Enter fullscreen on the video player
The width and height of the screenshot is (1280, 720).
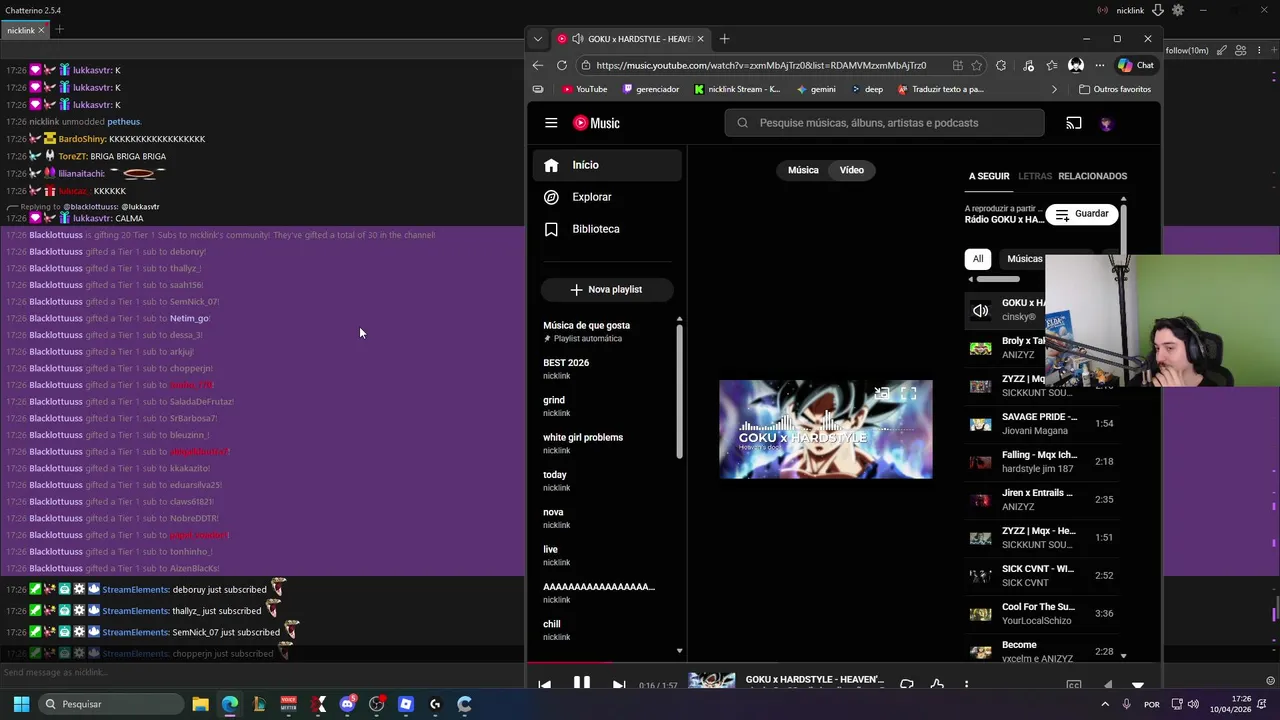pyautogui.click(x=908, y=394)
